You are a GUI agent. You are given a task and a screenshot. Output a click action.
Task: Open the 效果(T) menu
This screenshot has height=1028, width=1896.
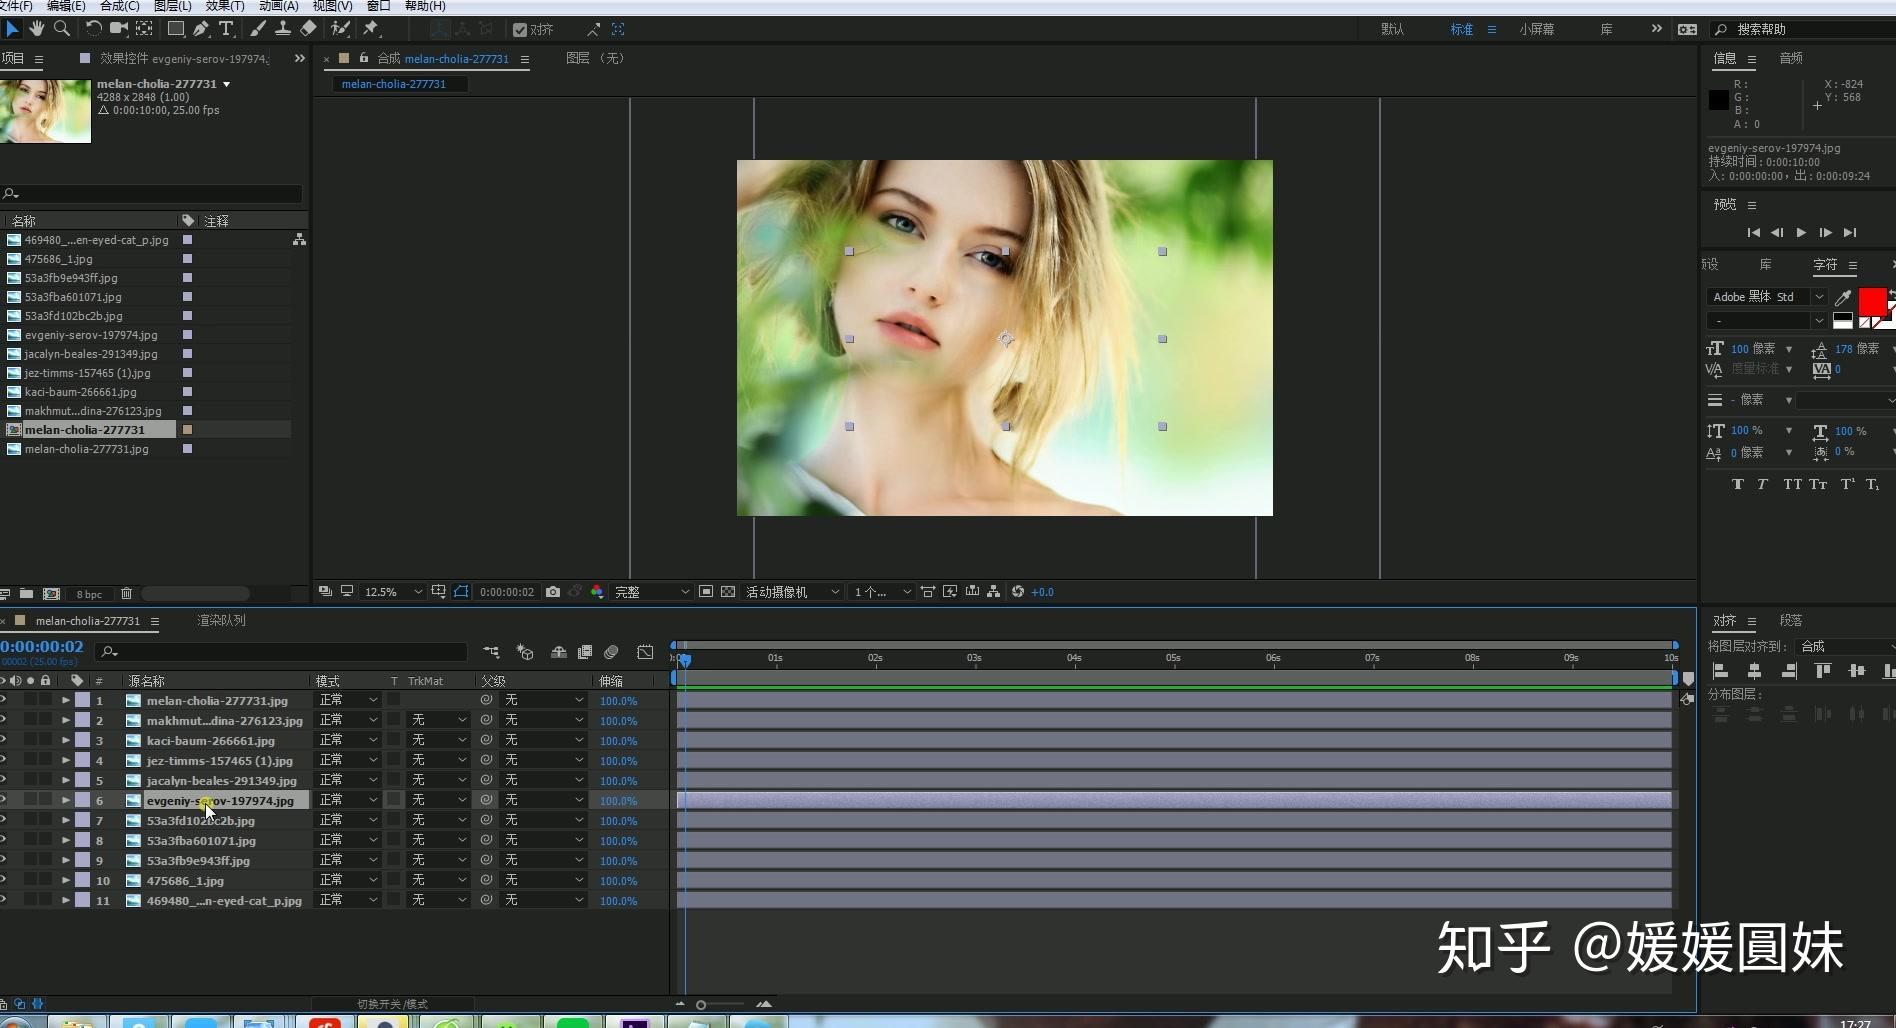[225, 6]
